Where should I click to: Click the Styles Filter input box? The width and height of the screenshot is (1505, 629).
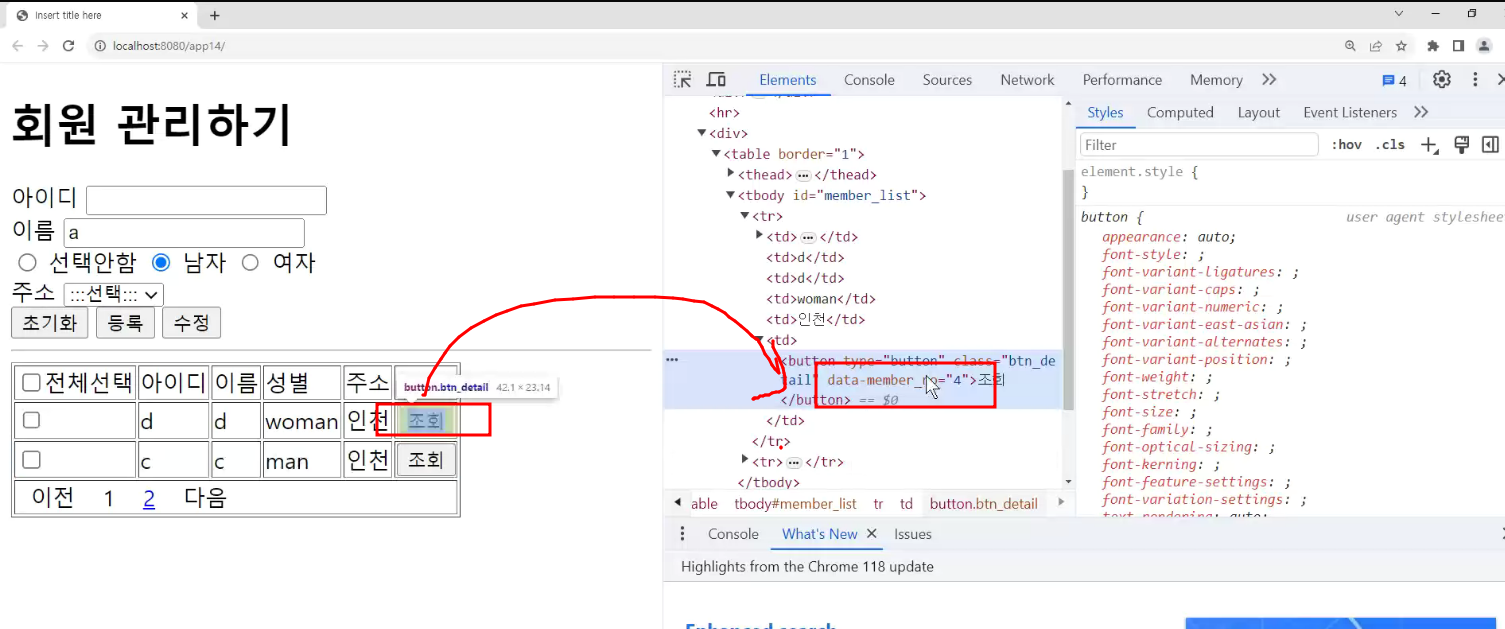pos(1200,145)
